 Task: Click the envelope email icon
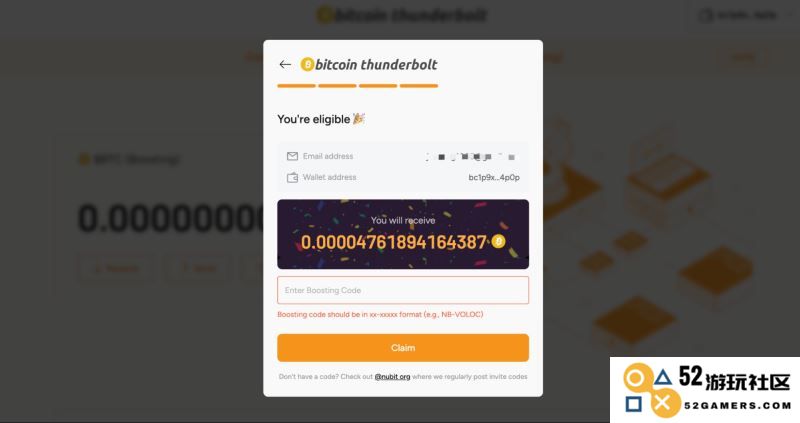click(x=292, y=156)
